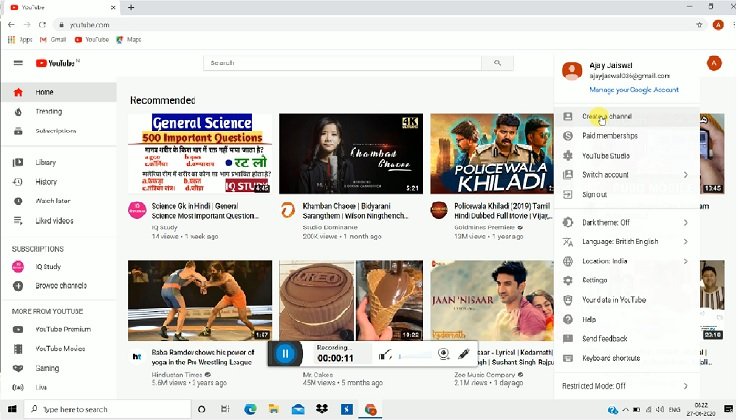Open the Dark theme: Off option
The width and height of the screenshot is (740, 420).
(x=606, y=223)
